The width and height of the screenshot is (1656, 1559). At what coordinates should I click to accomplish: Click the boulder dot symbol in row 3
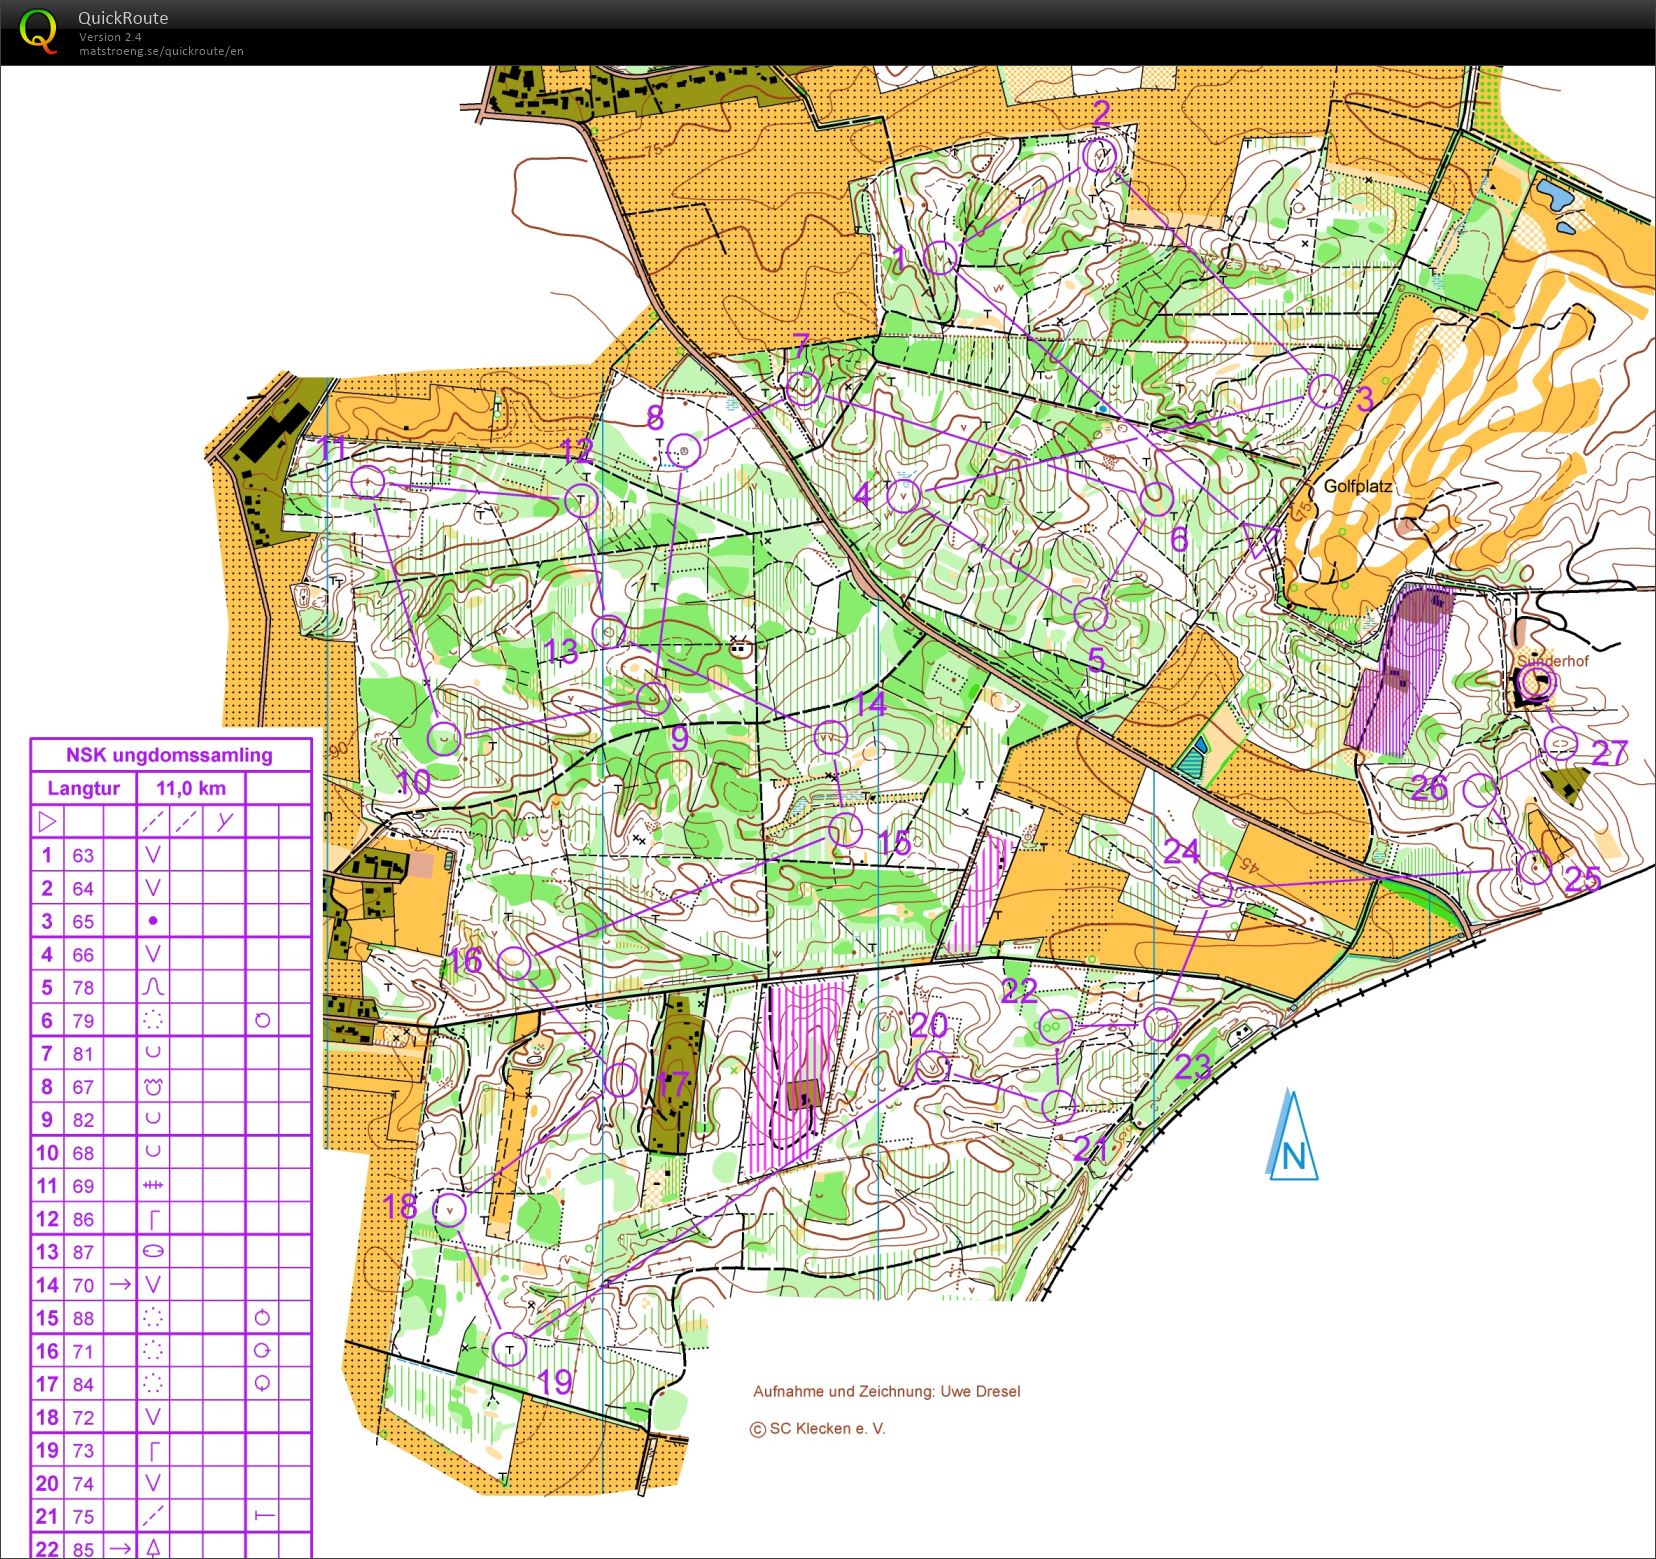tap(153, 921)
